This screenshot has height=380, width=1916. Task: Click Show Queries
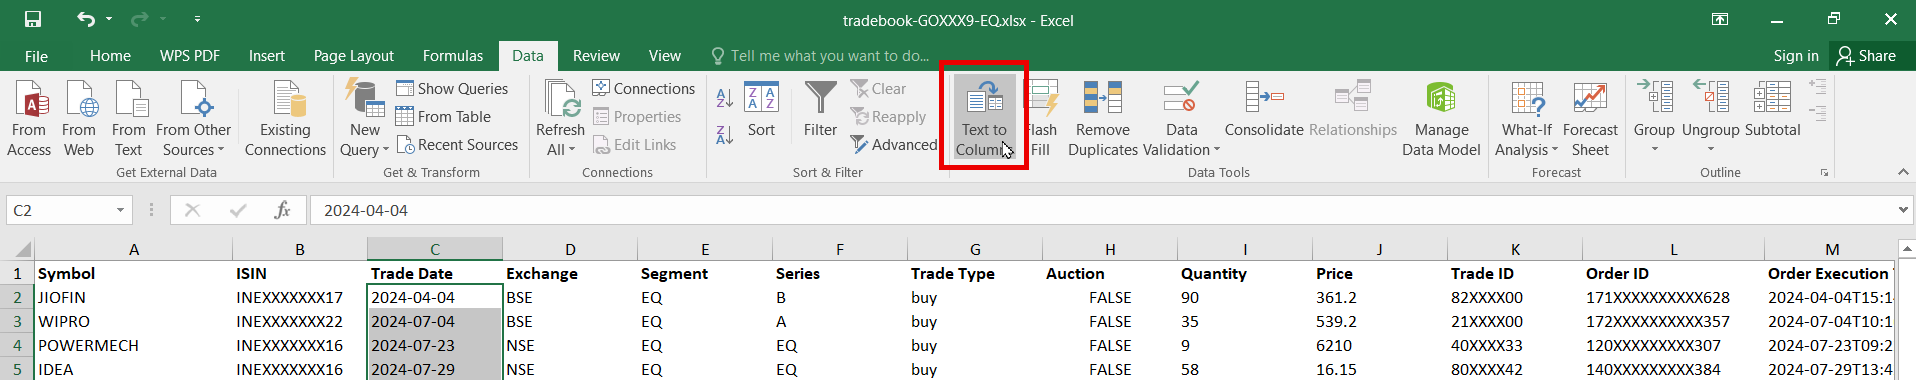coord(452,89)
